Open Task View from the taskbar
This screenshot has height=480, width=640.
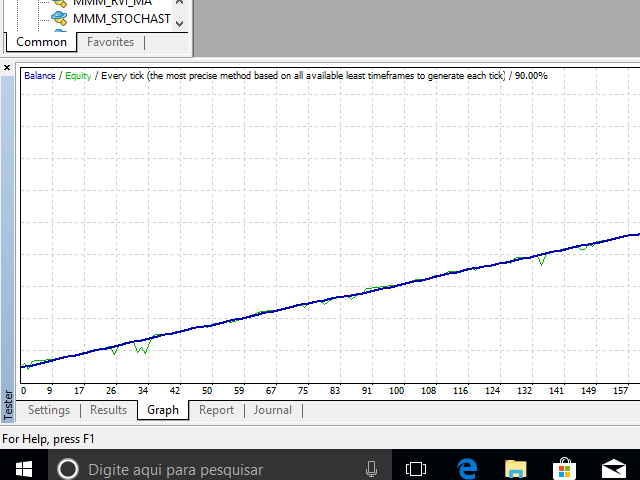click(416, 468)
